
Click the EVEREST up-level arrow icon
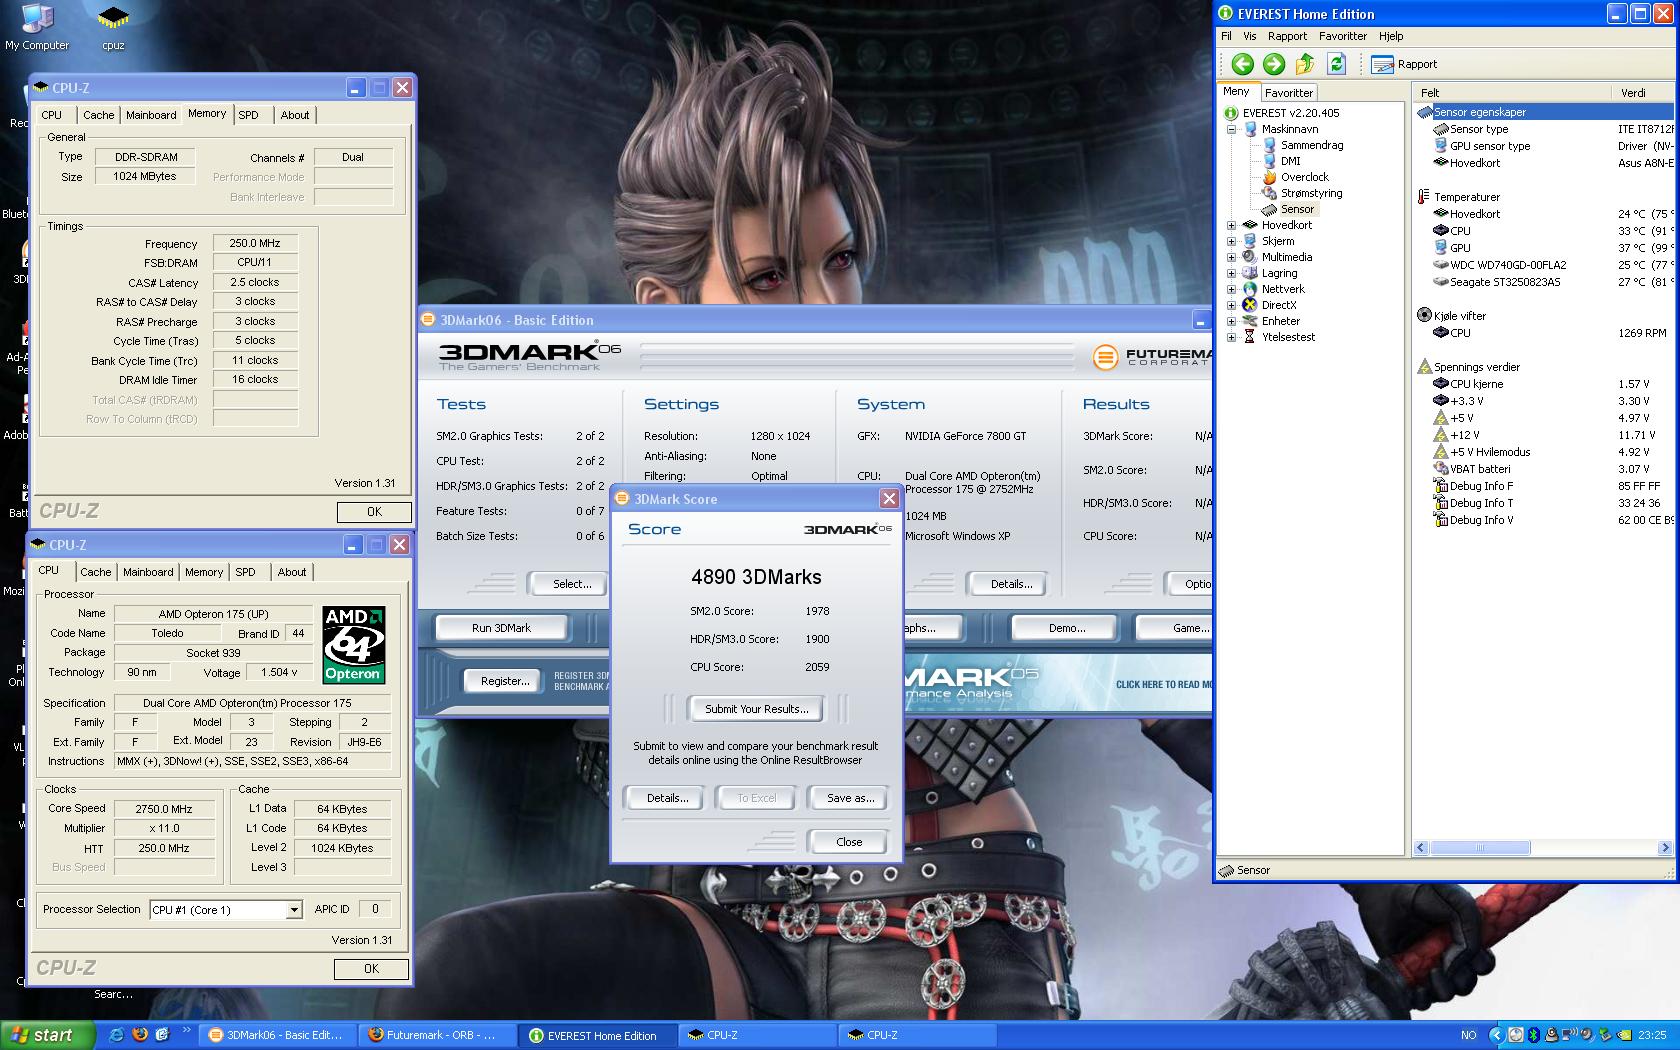[x=1305, y=64]
